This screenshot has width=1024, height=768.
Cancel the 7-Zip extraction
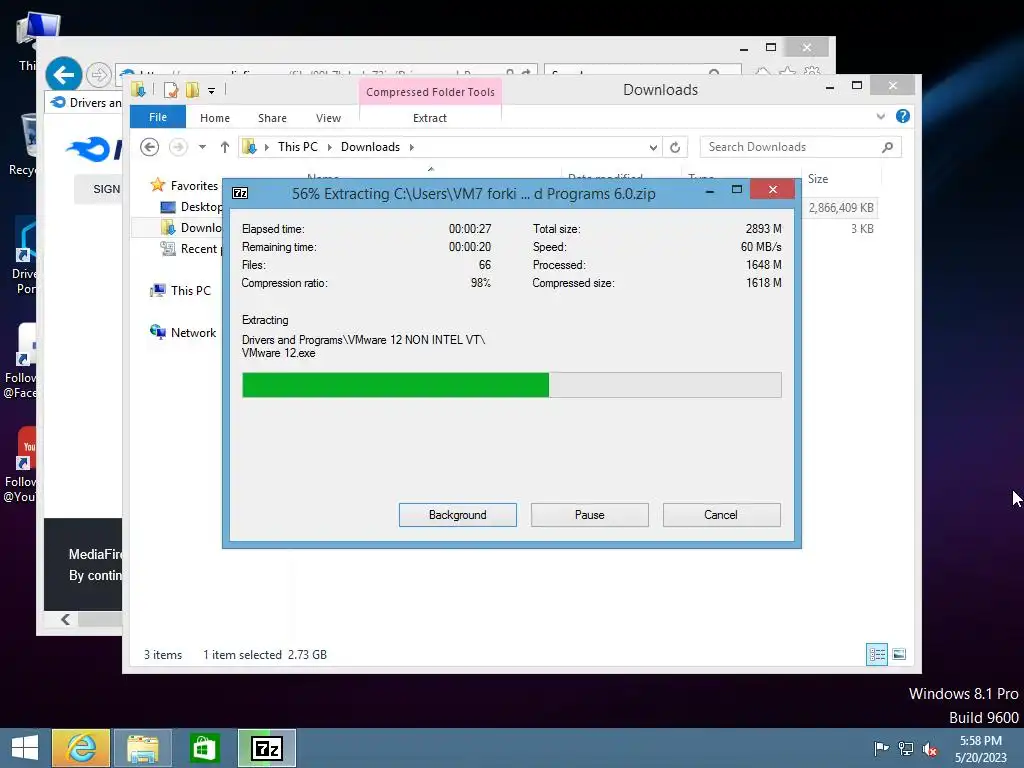[721, 515]
